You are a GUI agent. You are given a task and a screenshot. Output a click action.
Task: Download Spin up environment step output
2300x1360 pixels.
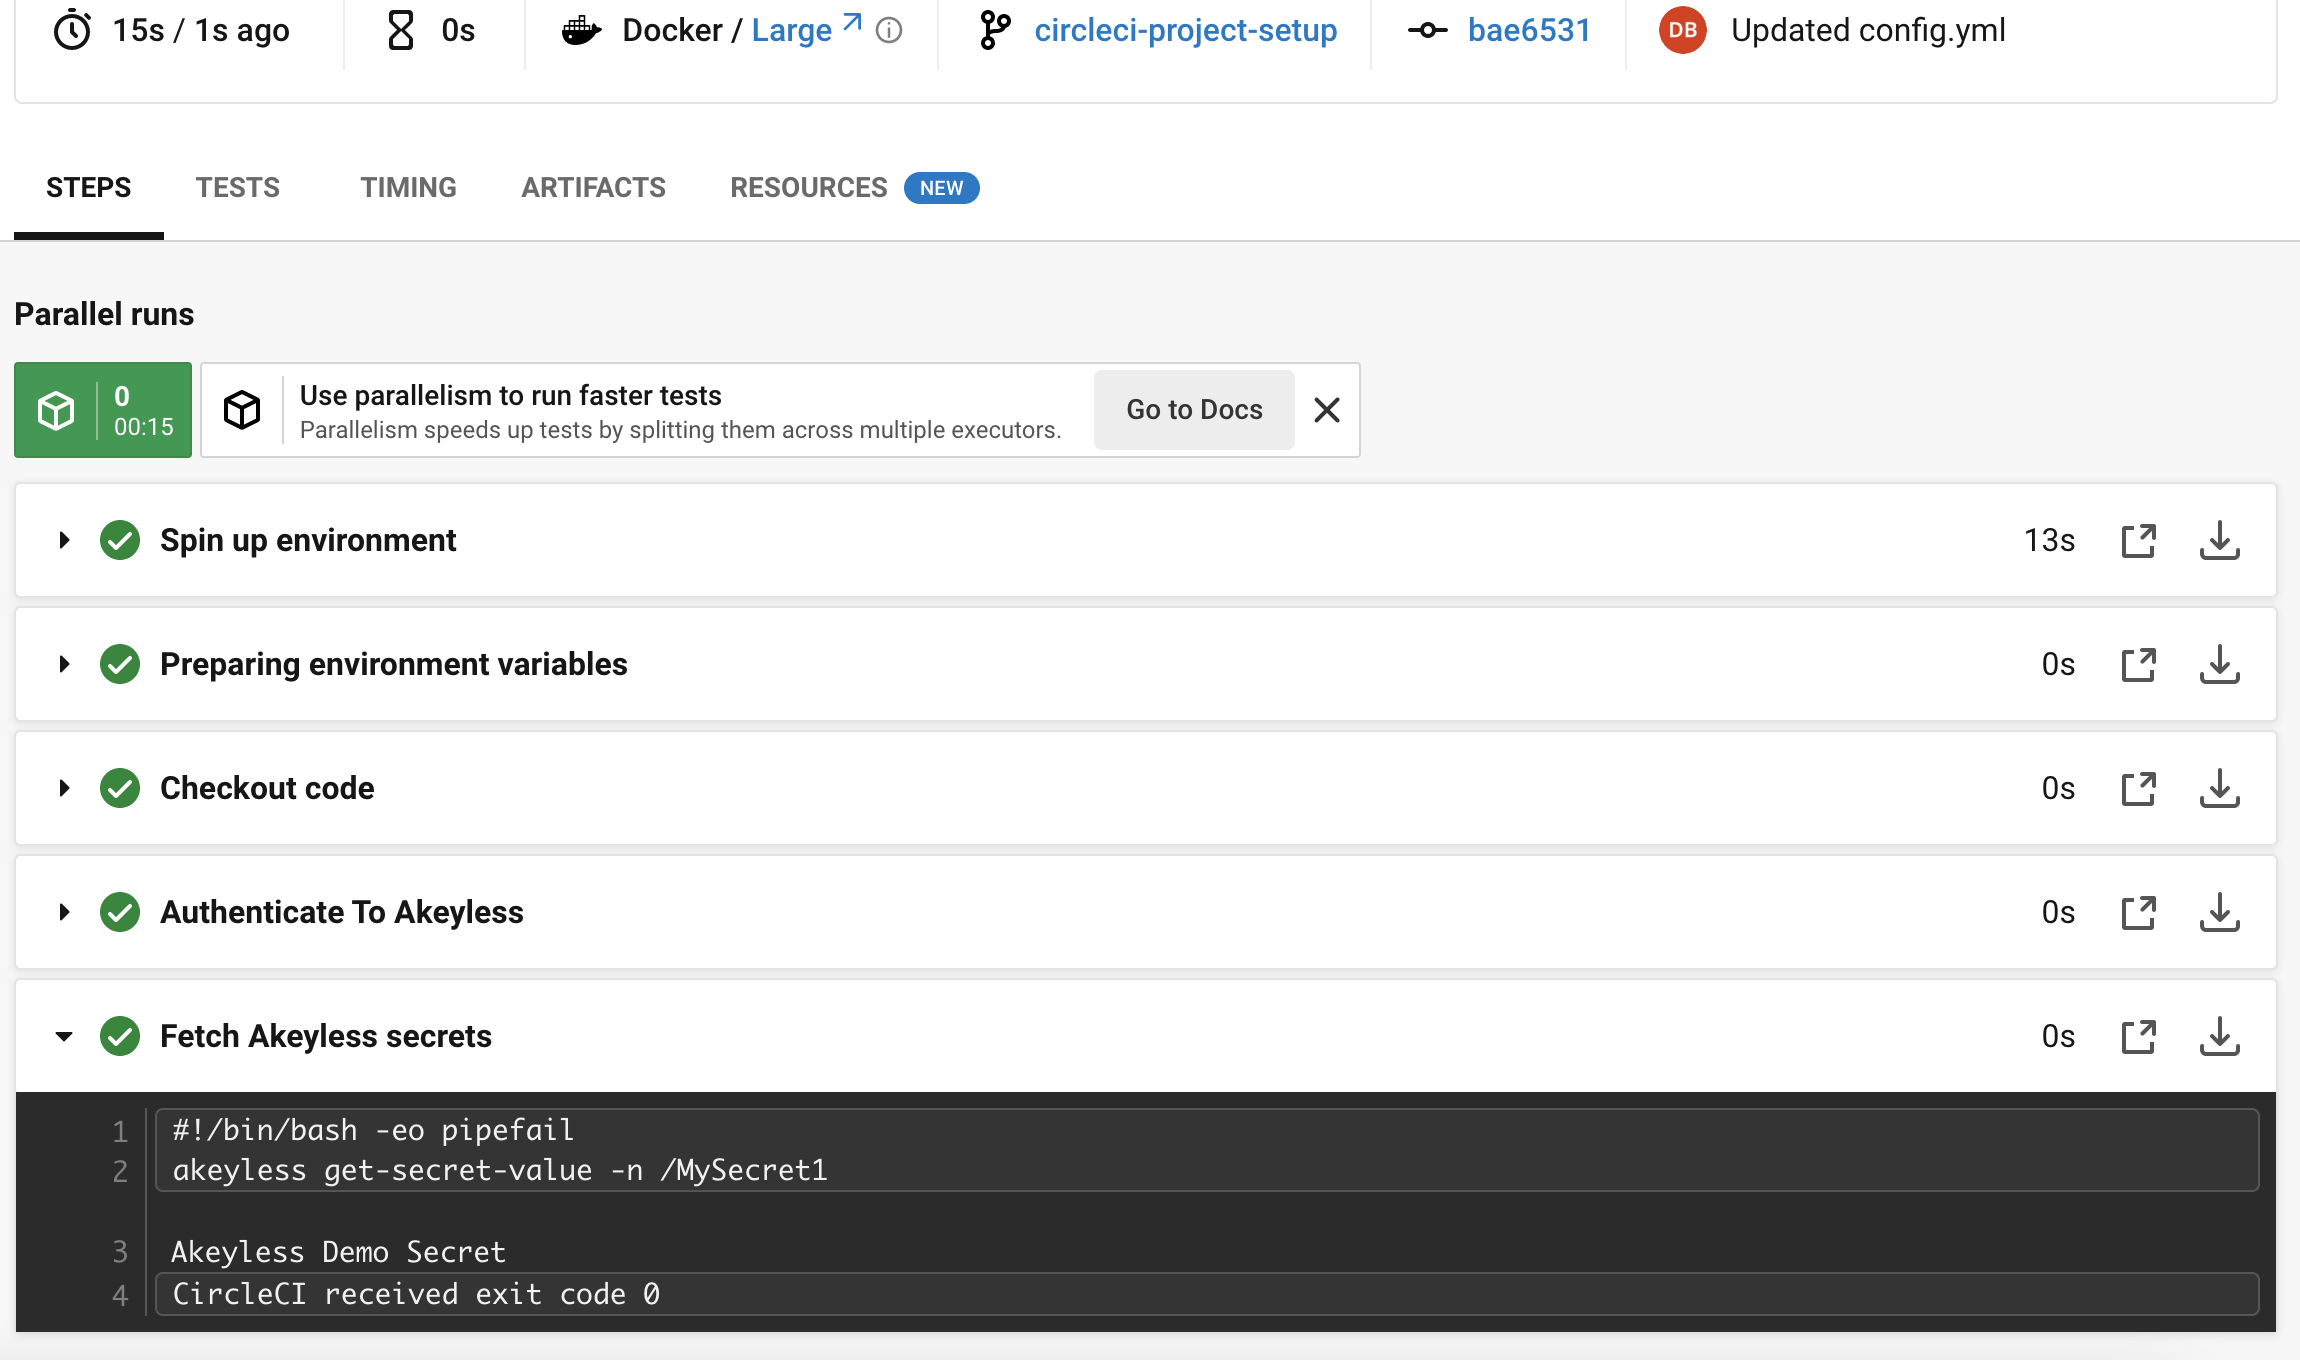tap(2219, 540)
